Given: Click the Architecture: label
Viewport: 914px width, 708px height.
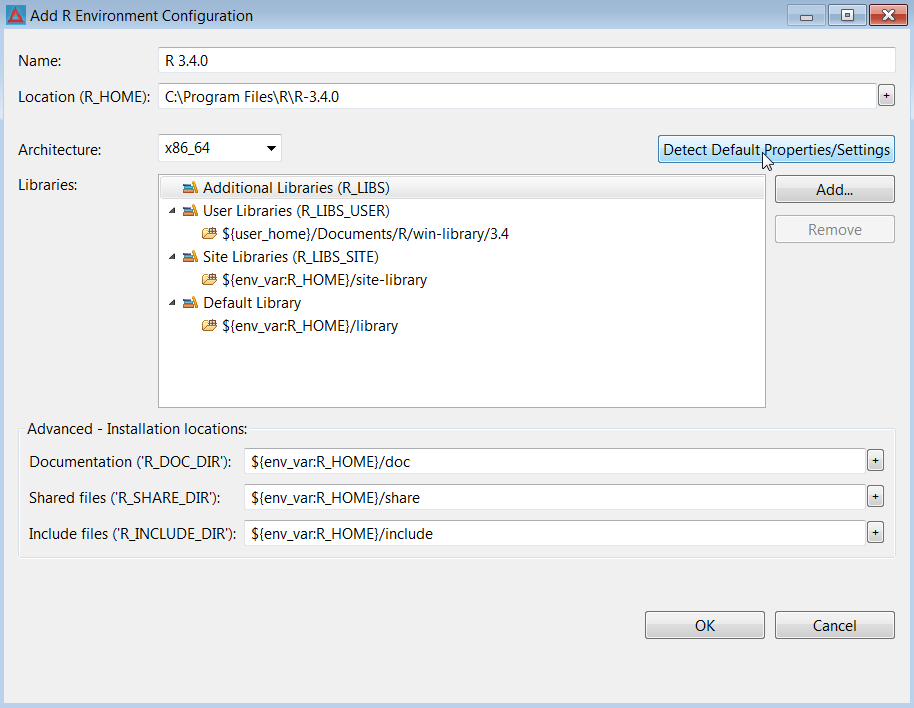Looking at the screenshot, I should [59, 150].
